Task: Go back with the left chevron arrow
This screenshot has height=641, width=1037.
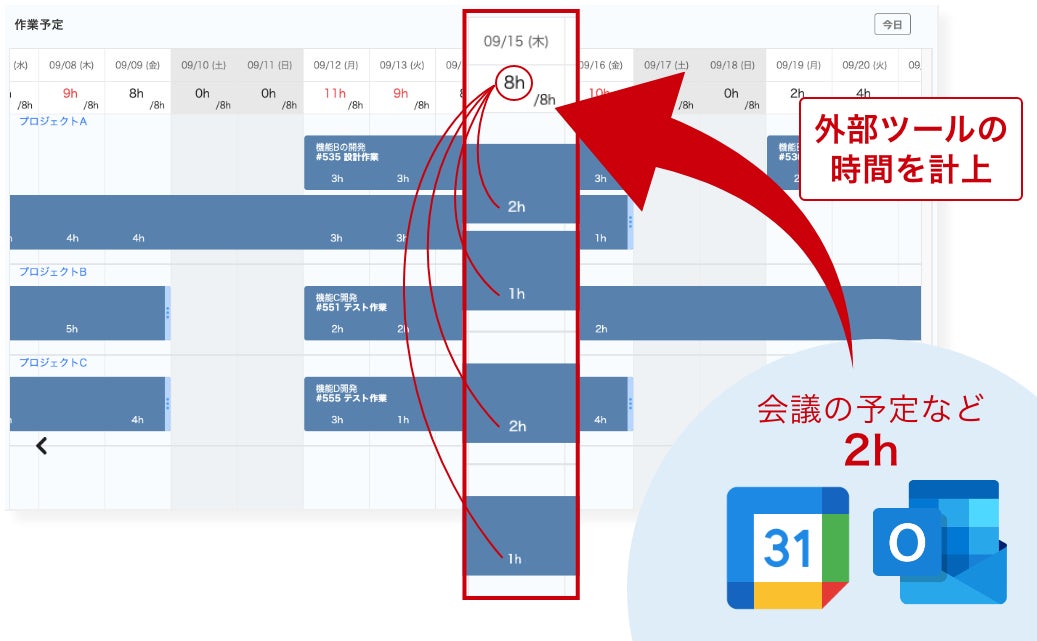Action: click(x=42, y=446)
